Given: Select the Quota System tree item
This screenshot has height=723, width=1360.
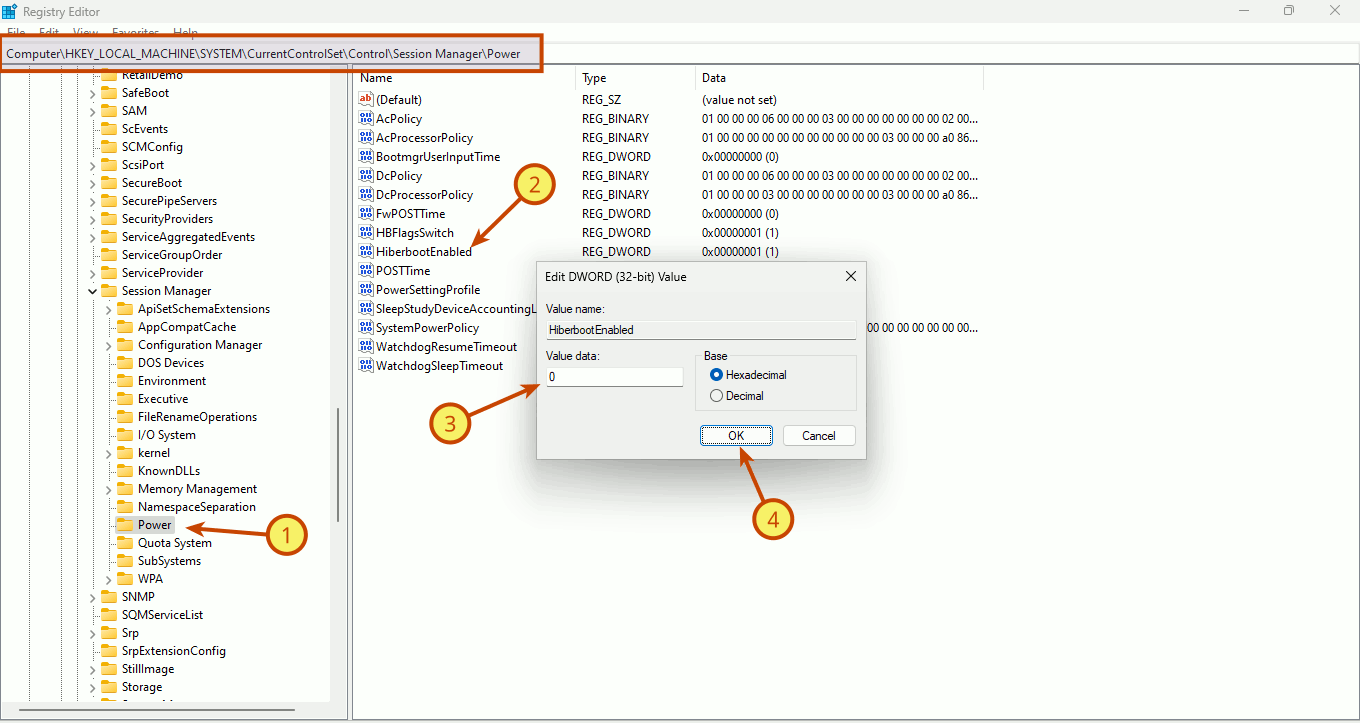Looking at the screenshot, I should (x=174, y=543).
